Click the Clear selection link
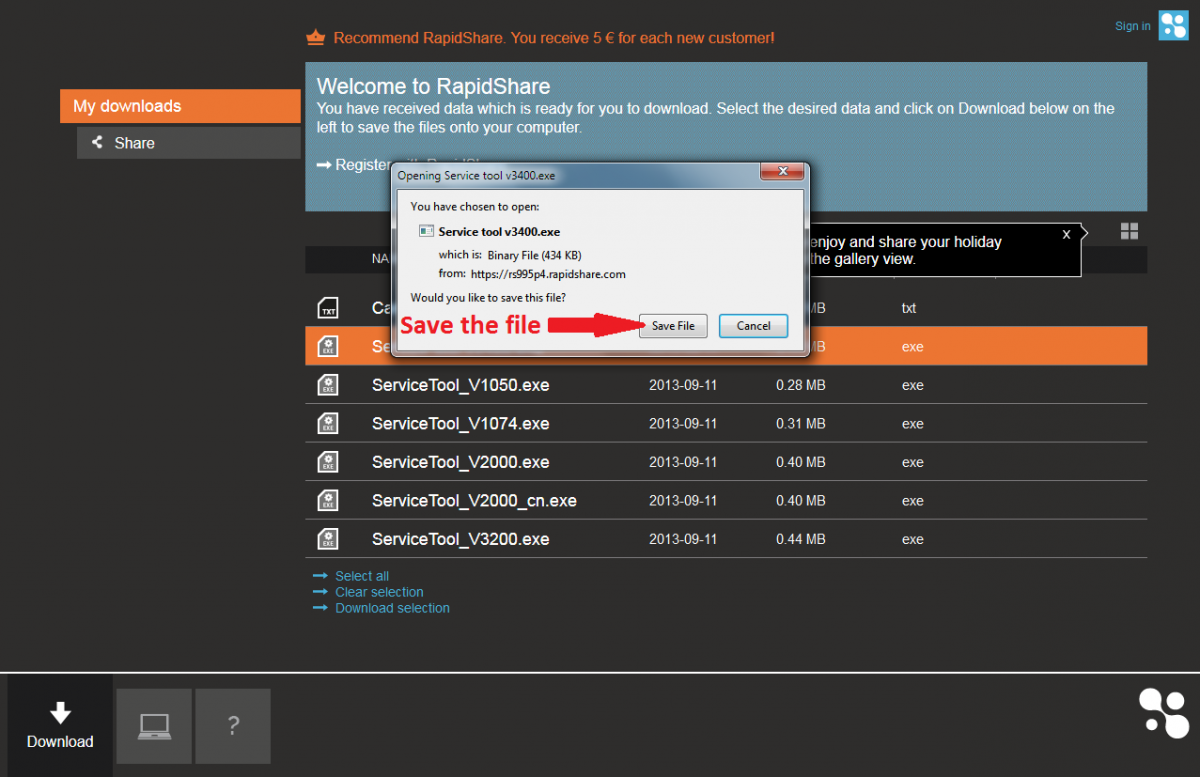1200x777 pixels. tap(379, 592)
